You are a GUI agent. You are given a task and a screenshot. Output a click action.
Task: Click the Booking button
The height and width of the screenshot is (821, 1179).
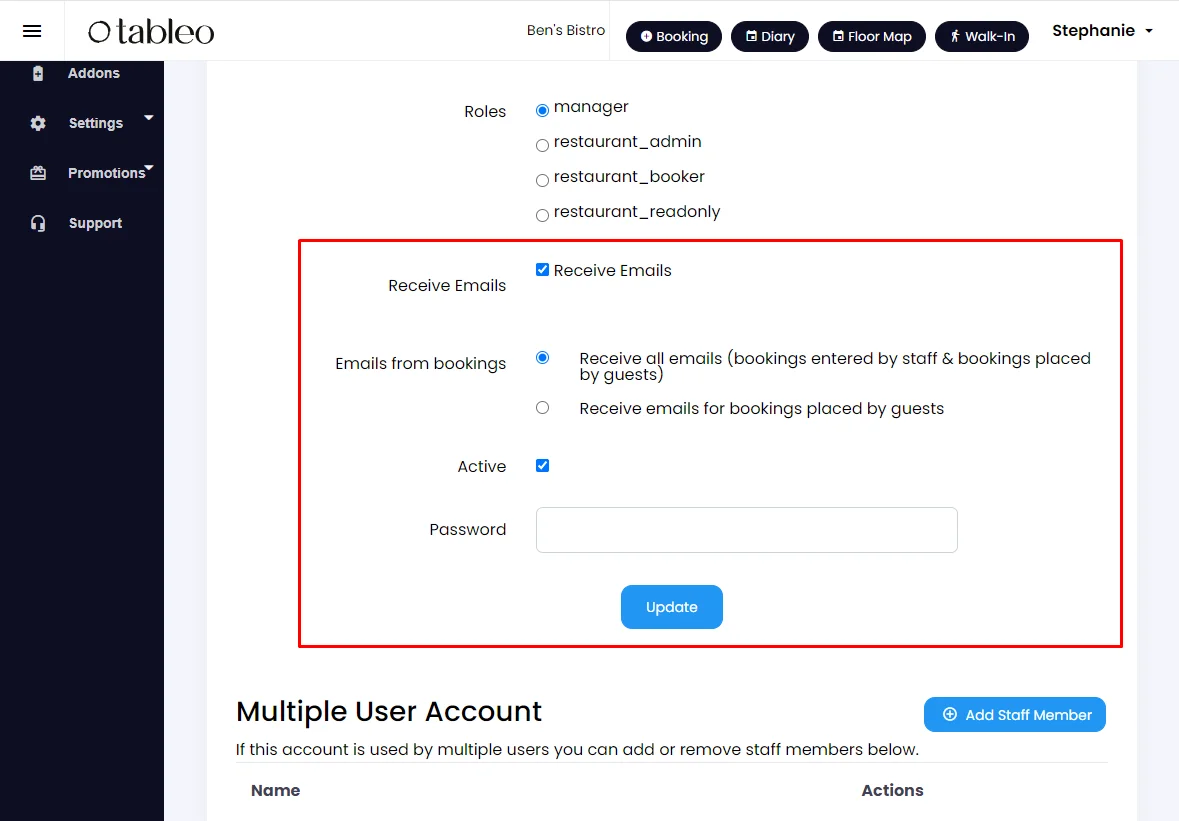pyautogui.click(x=674, y=36)
